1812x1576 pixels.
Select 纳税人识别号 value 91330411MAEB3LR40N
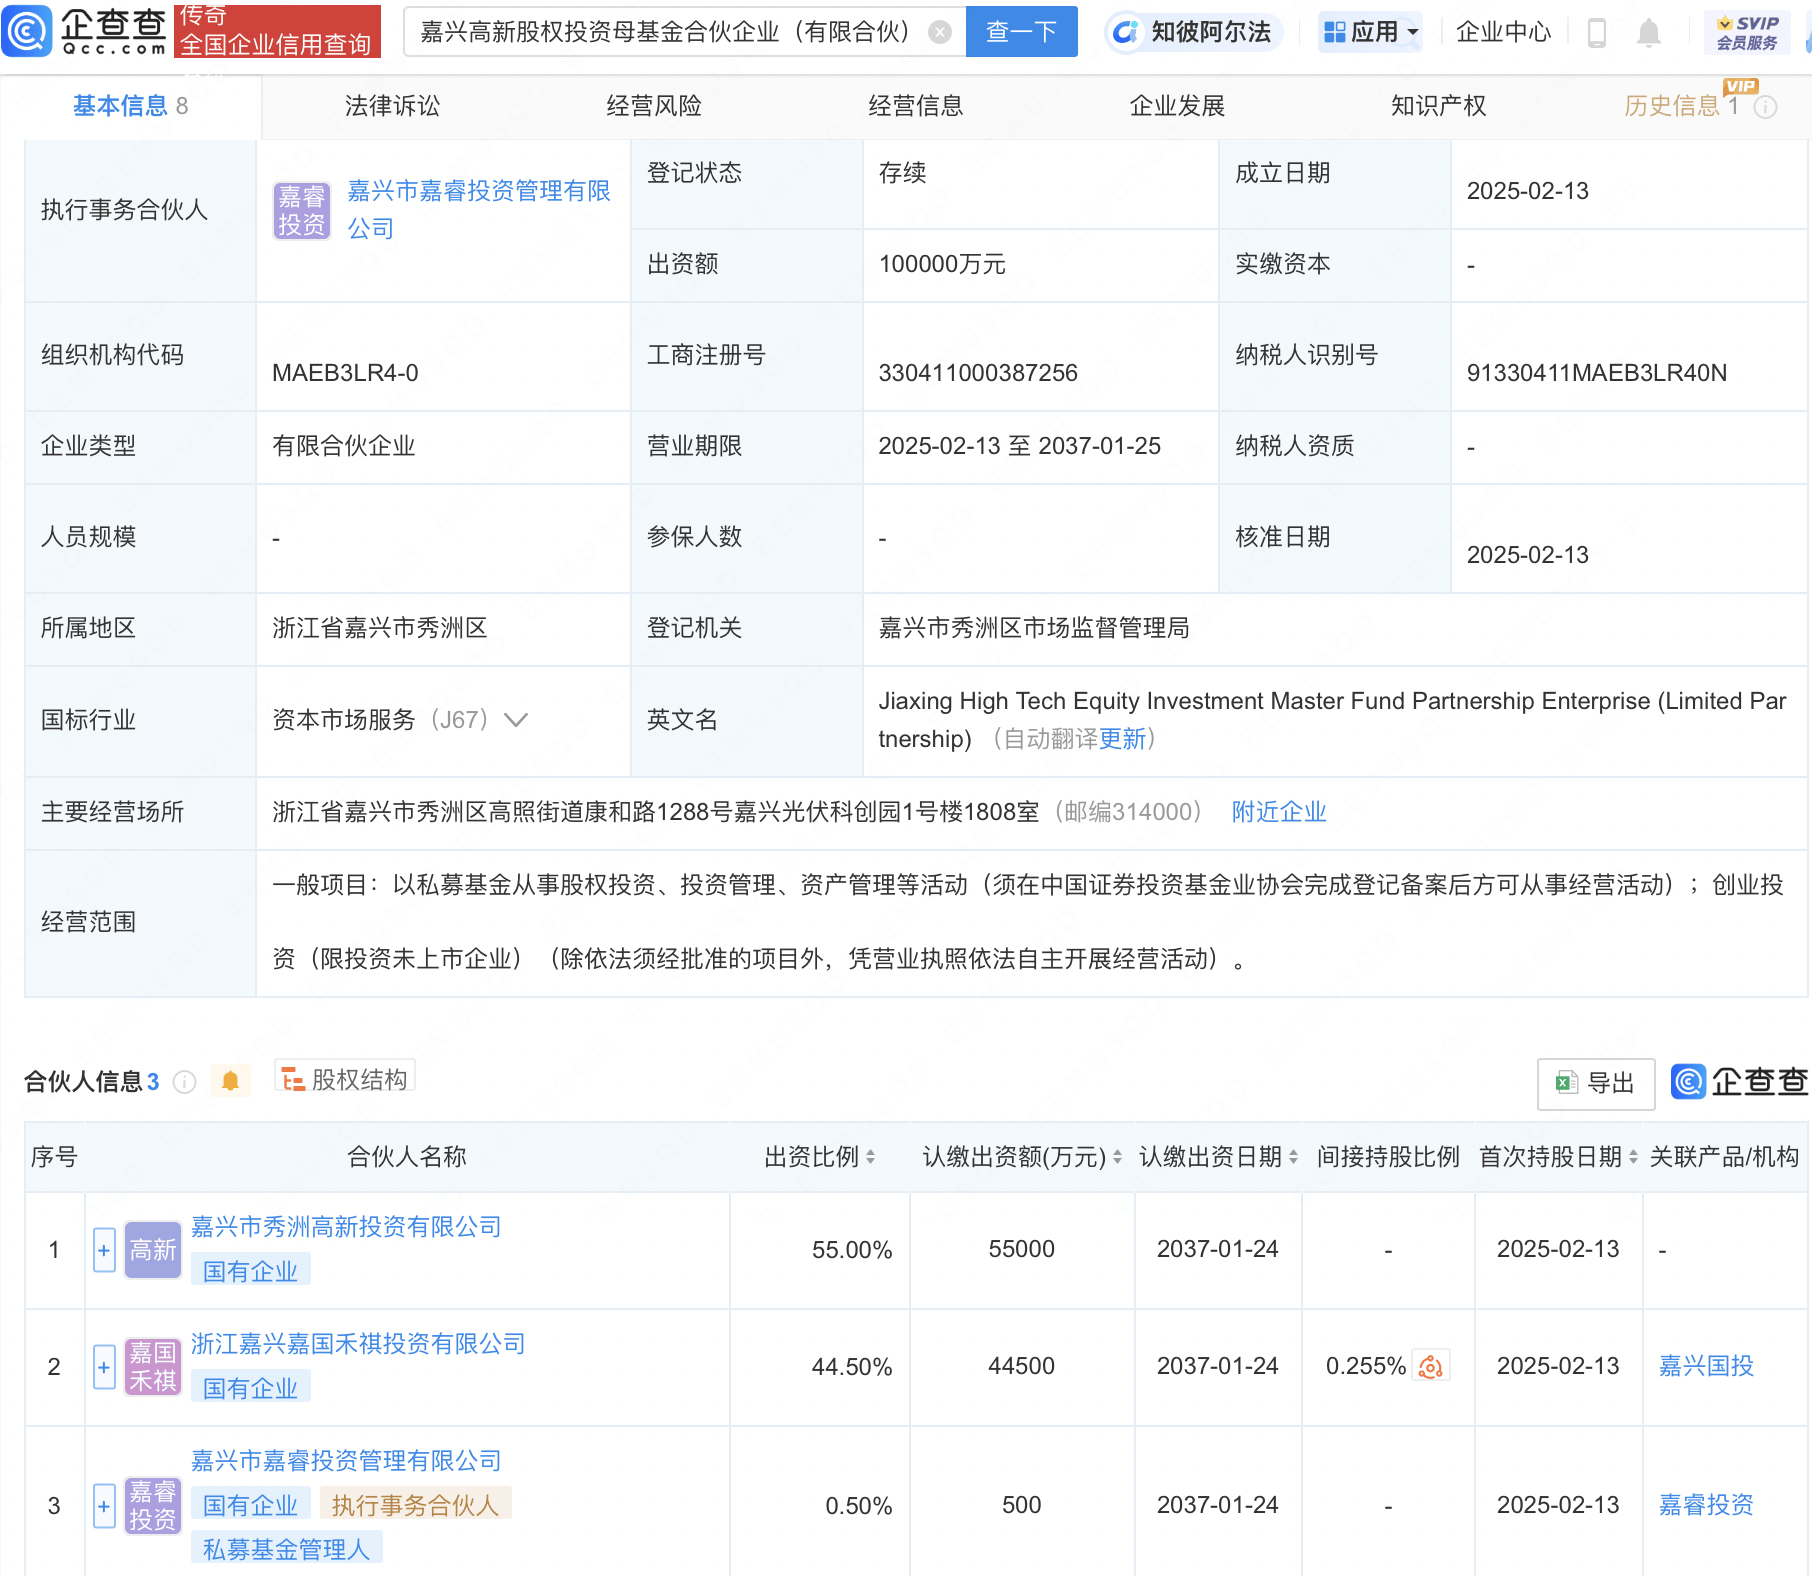click(x=1597, y=373)
